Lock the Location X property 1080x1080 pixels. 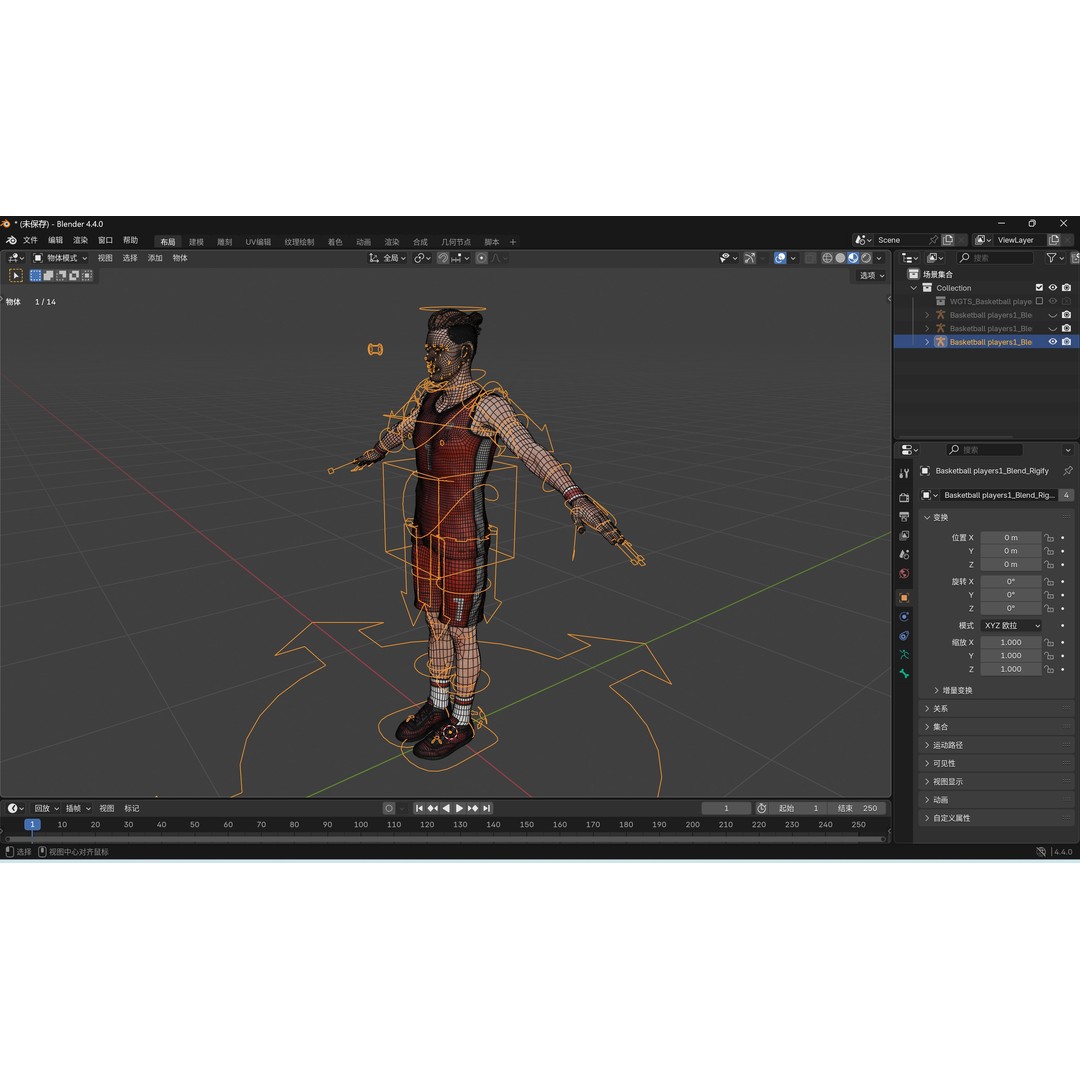[1049, 538]
